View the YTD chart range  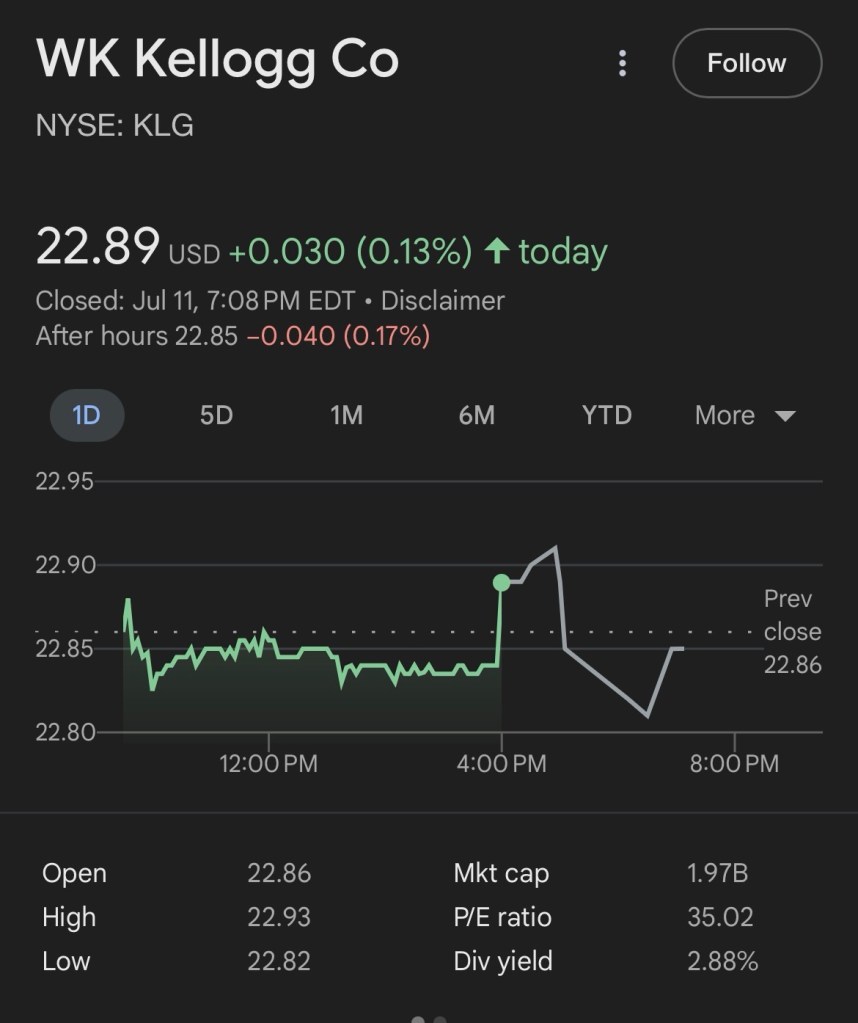607,415
